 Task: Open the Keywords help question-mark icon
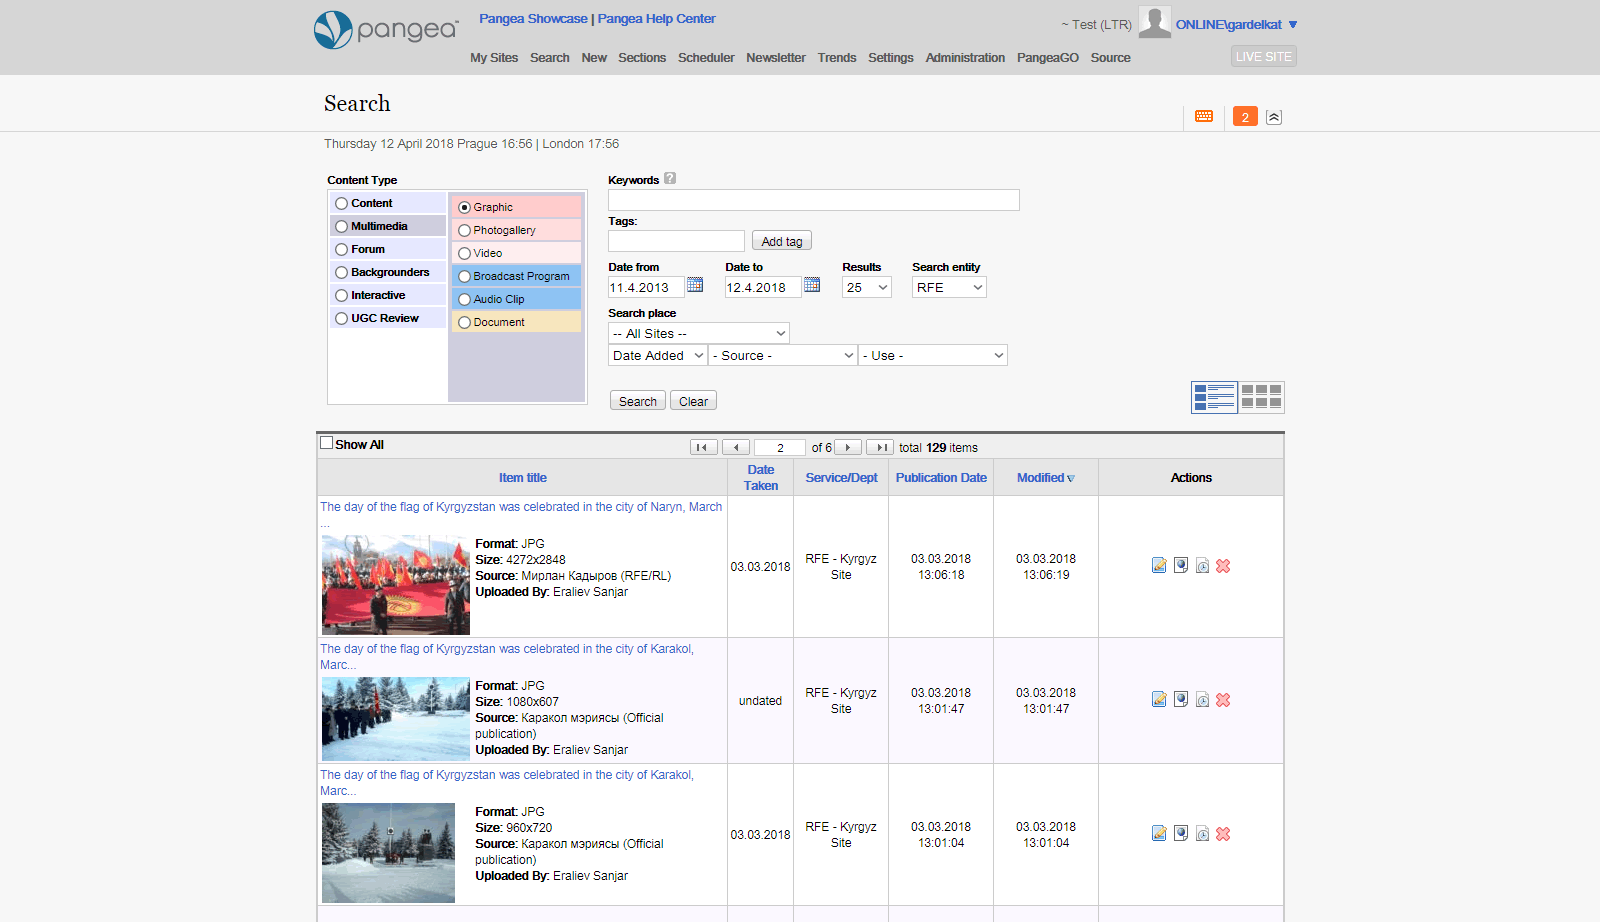[670, 178]
